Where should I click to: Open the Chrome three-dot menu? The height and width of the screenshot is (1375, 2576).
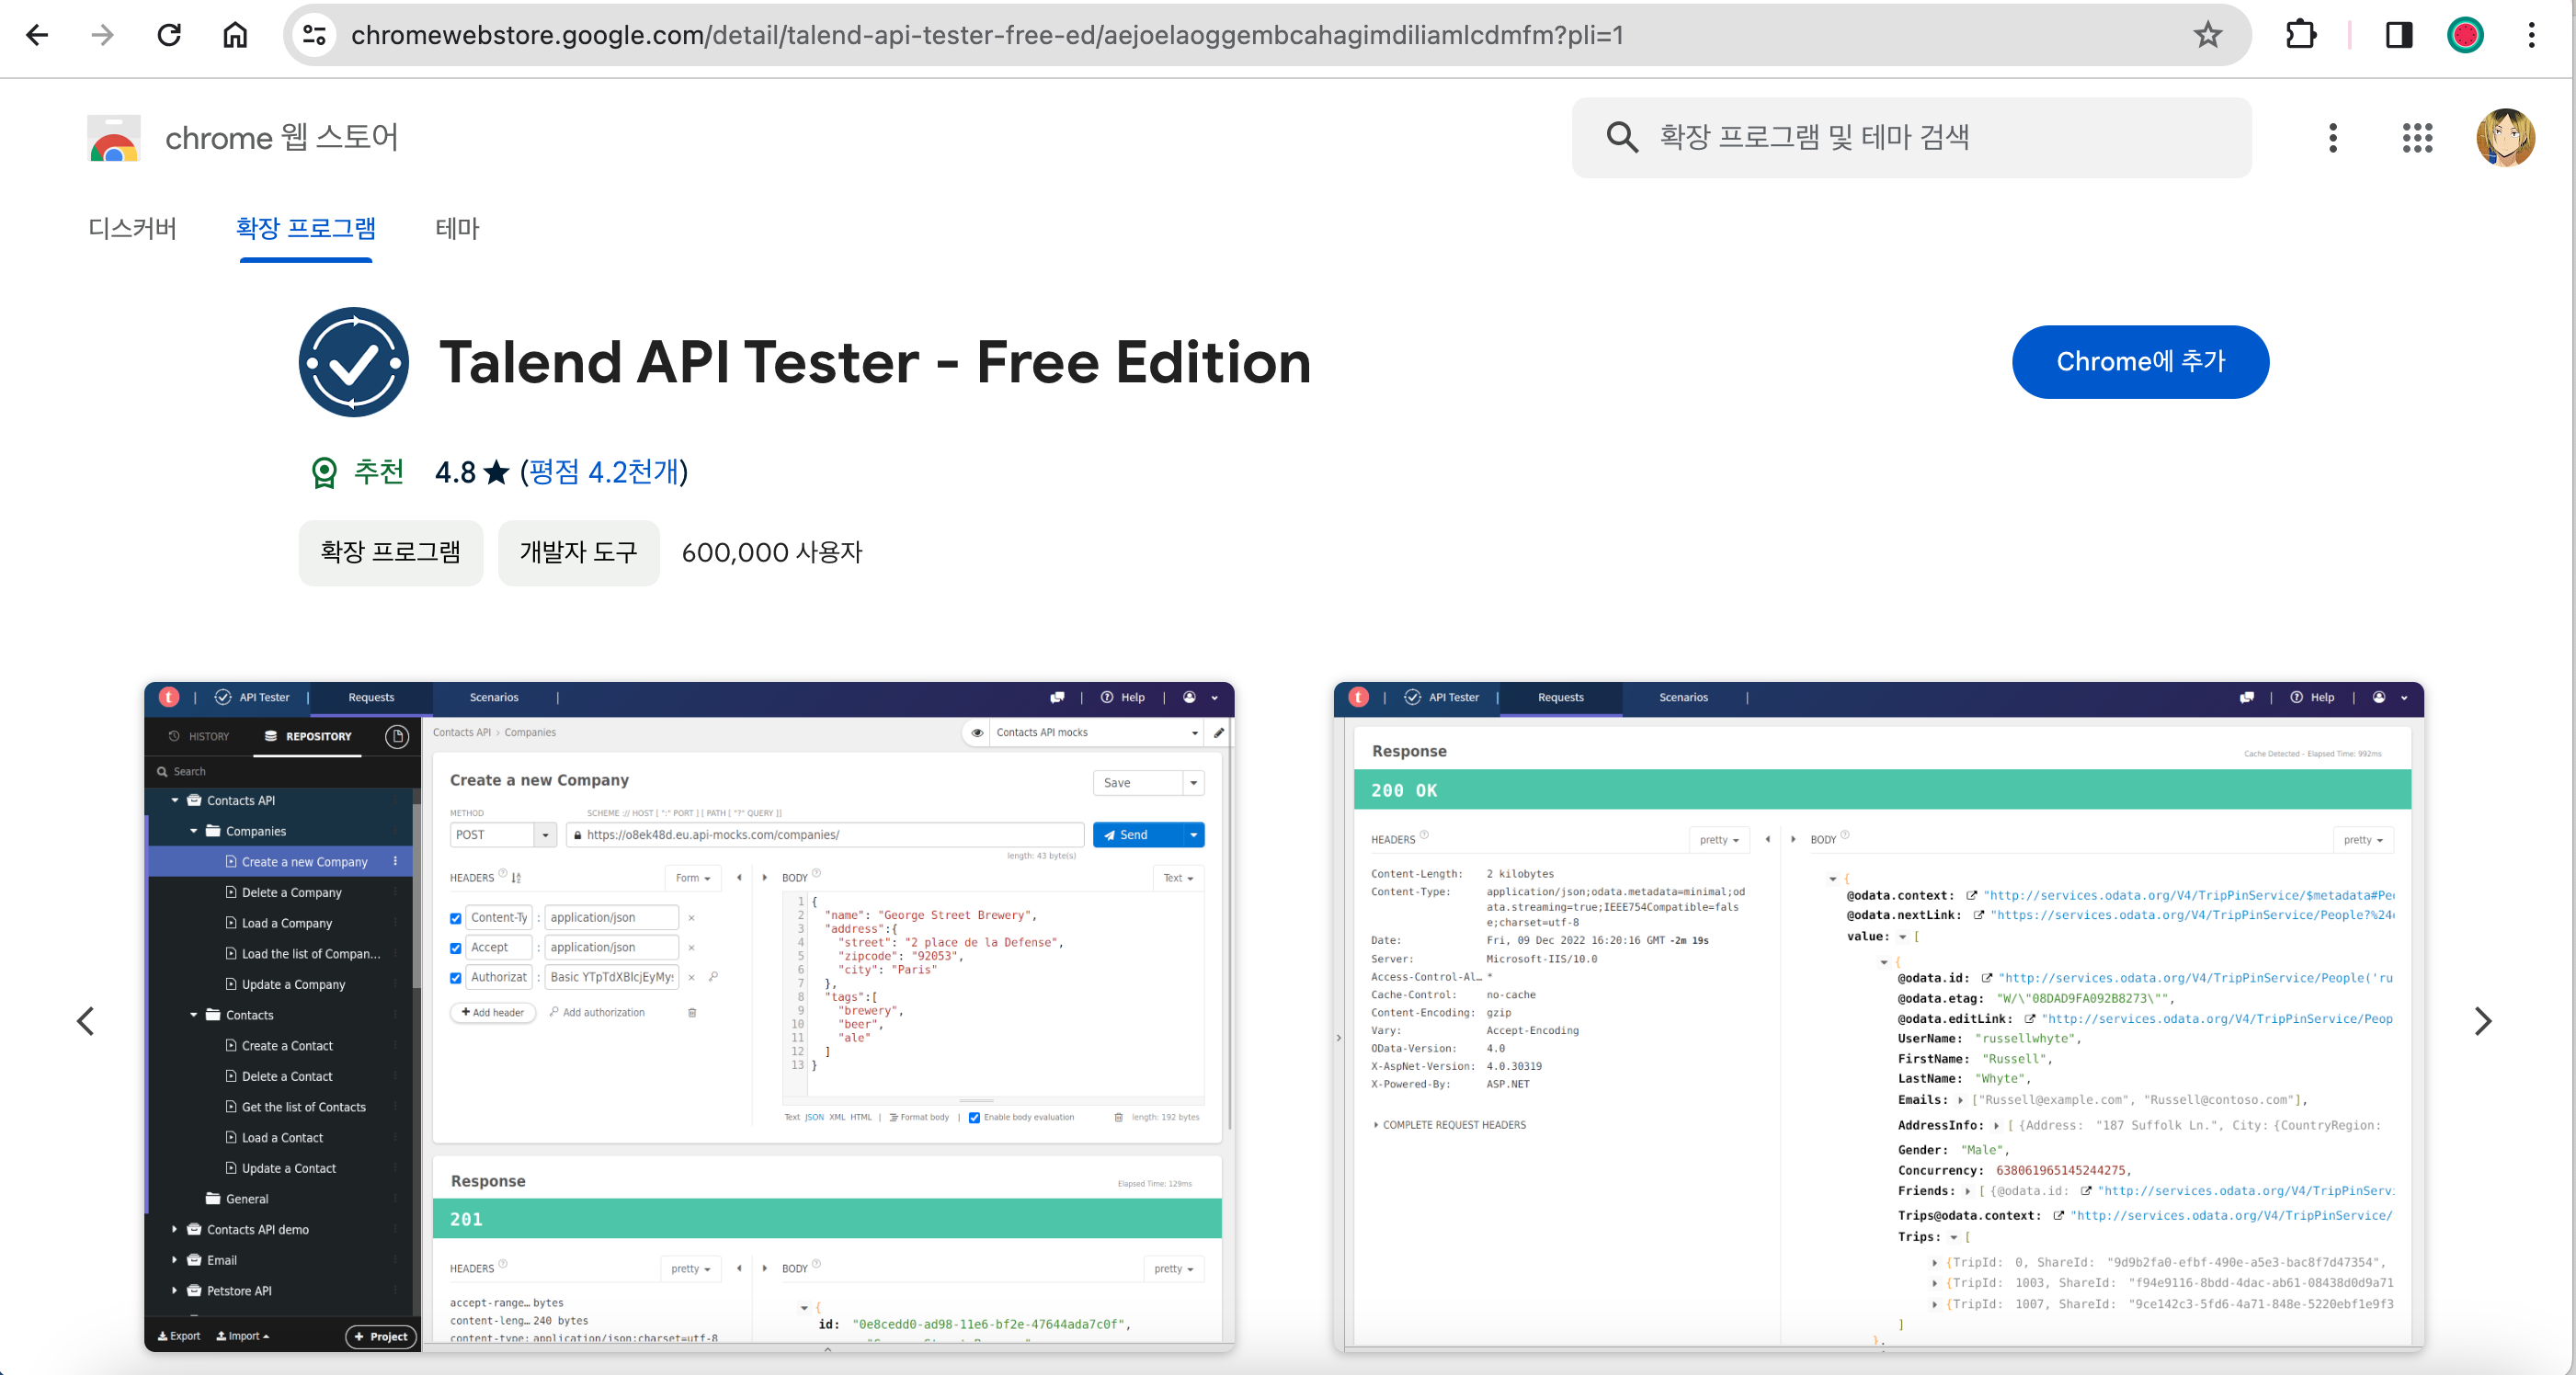[x=2531, y=35]
